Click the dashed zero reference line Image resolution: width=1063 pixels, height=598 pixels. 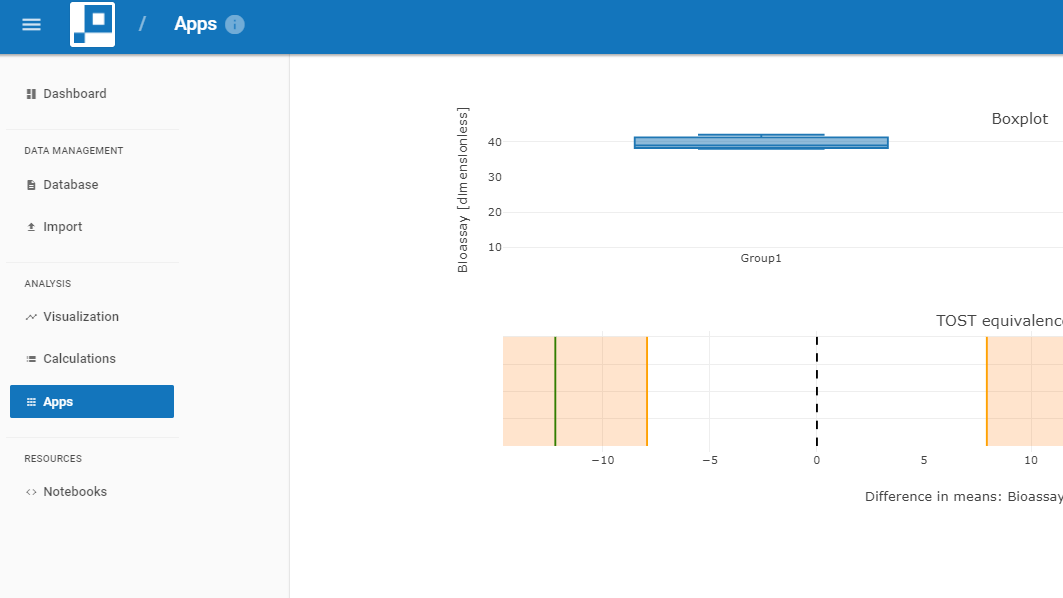pos(817,391)
